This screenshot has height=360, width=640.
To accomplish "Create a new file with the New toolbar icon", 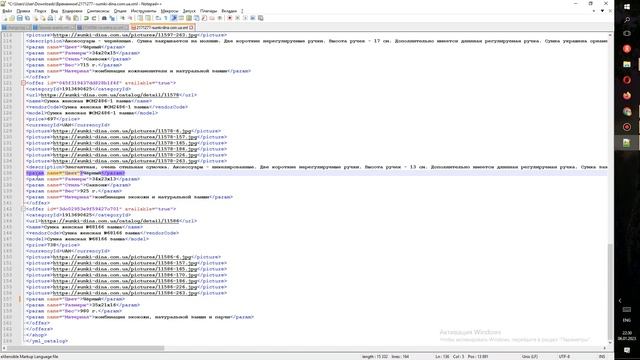I will [x=5, y=18].
